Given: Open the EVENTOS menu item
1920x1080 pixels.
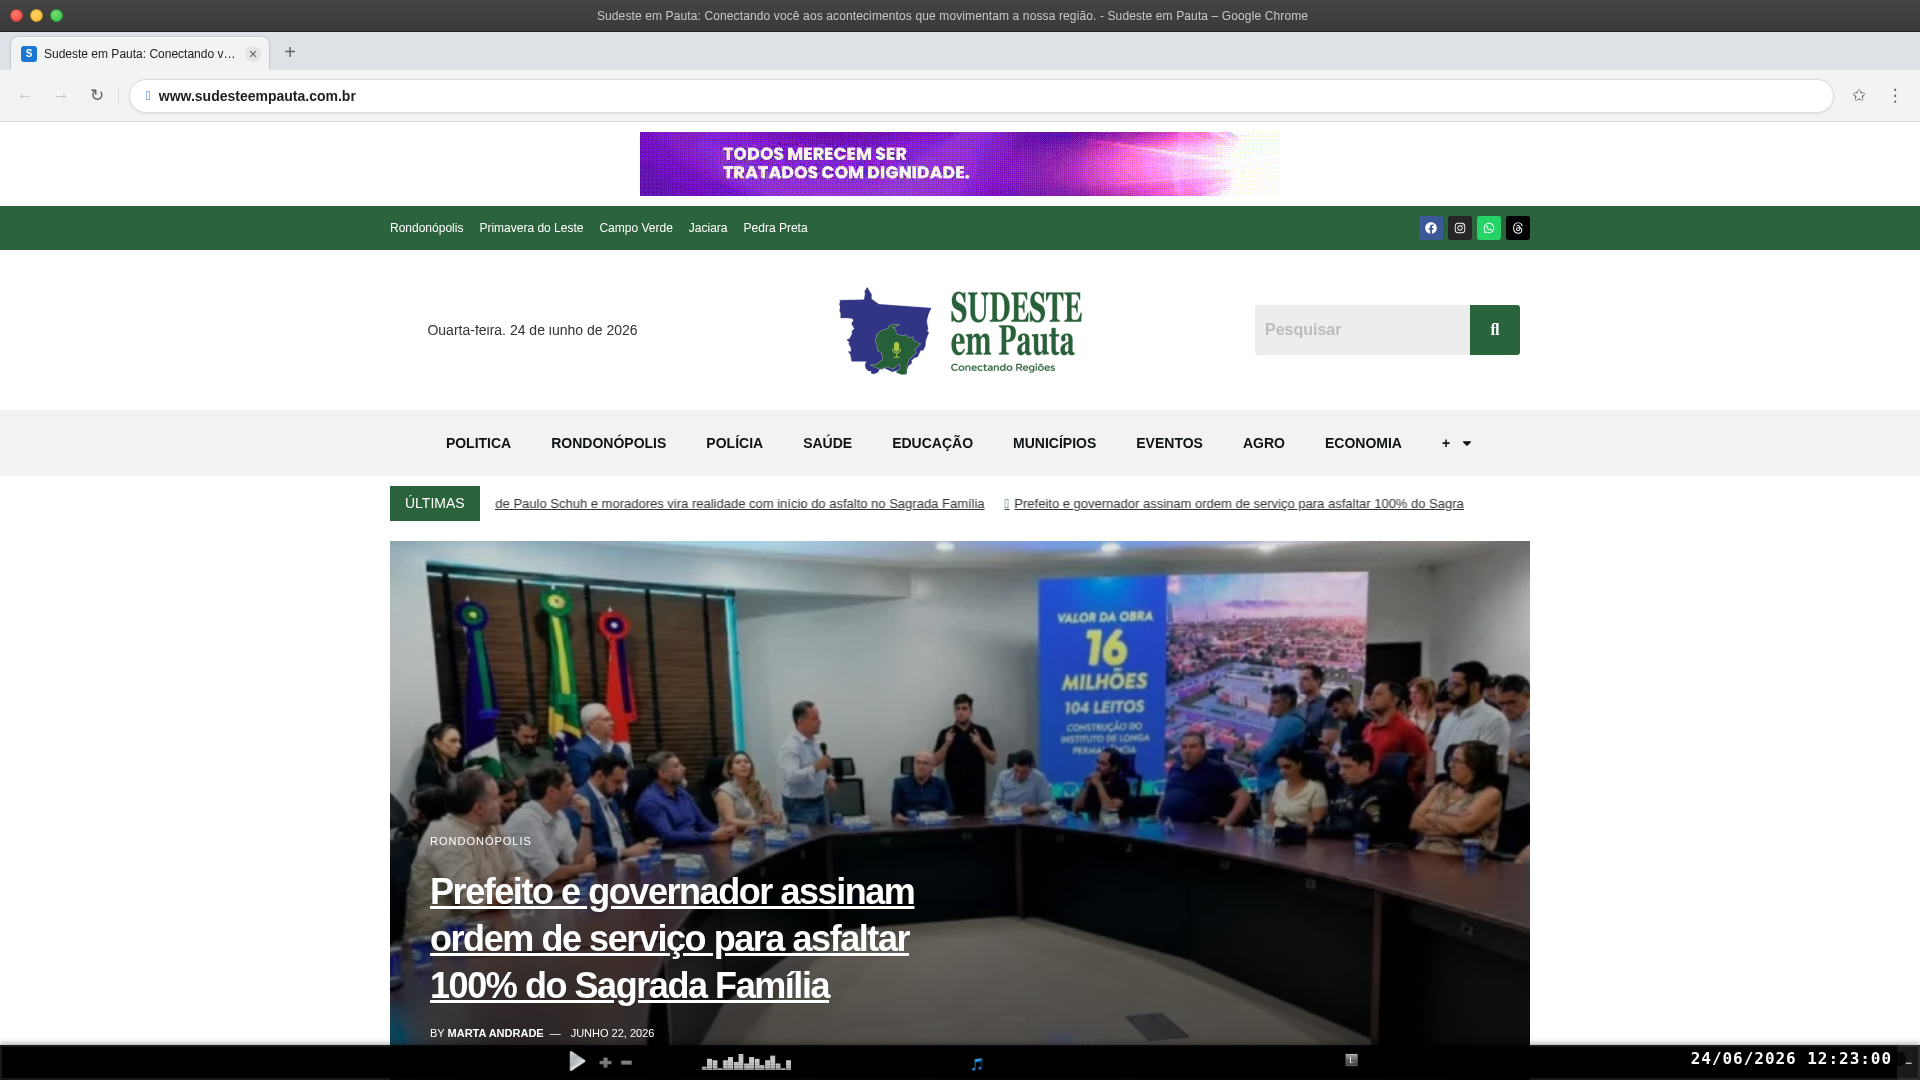Looking at the screenshot, I should point(1169,443).
